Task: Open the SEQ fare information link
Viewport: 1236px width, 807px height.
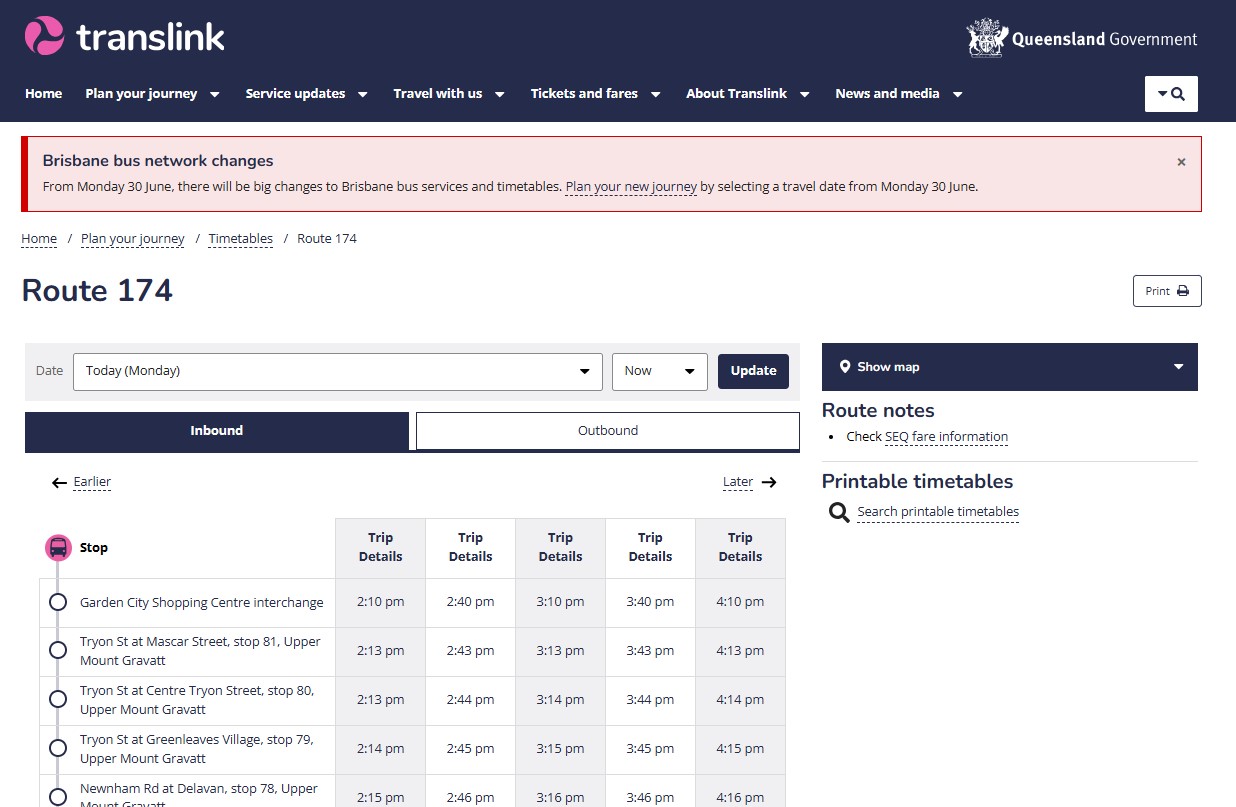Action: [x=946, y=437]
